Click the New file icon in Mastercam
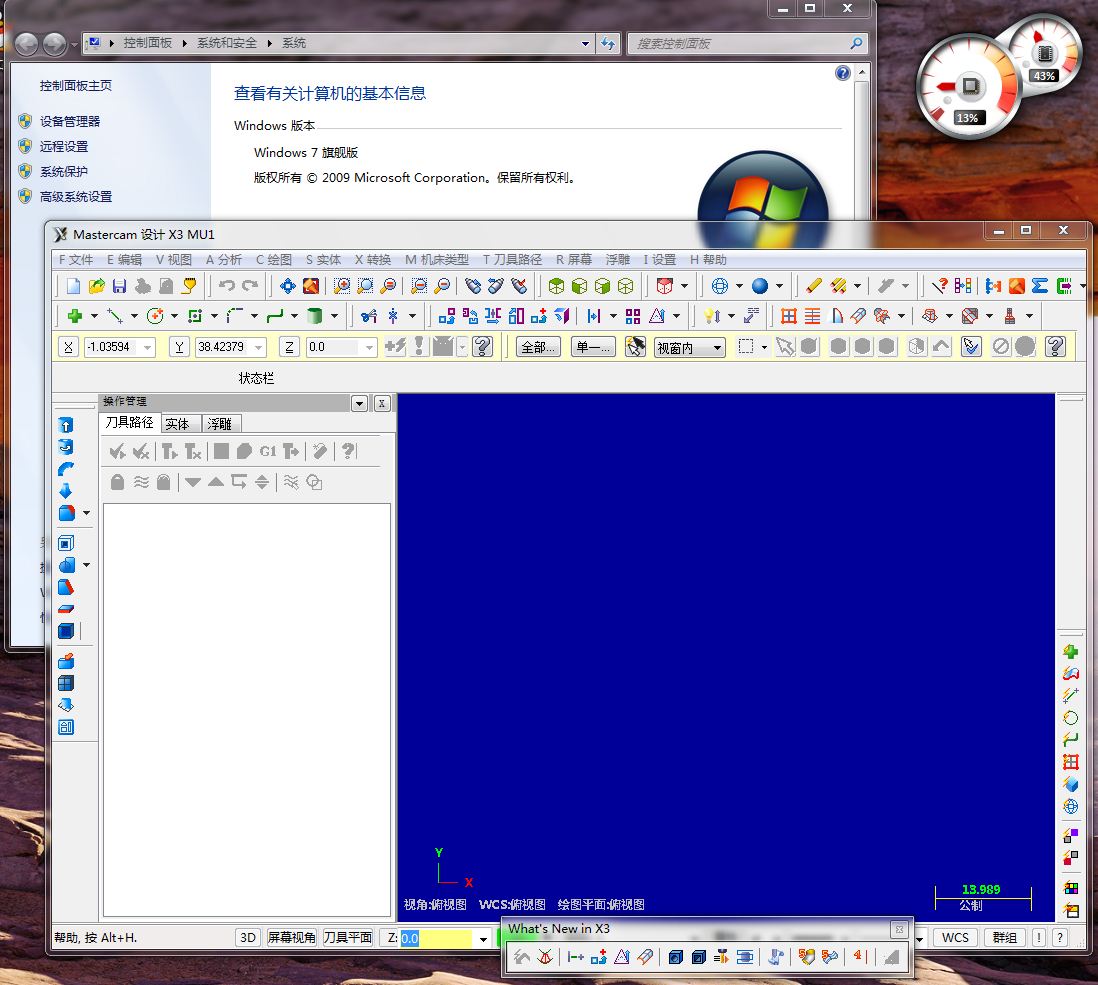The image size is (1098, 985). tap(74, 286)
